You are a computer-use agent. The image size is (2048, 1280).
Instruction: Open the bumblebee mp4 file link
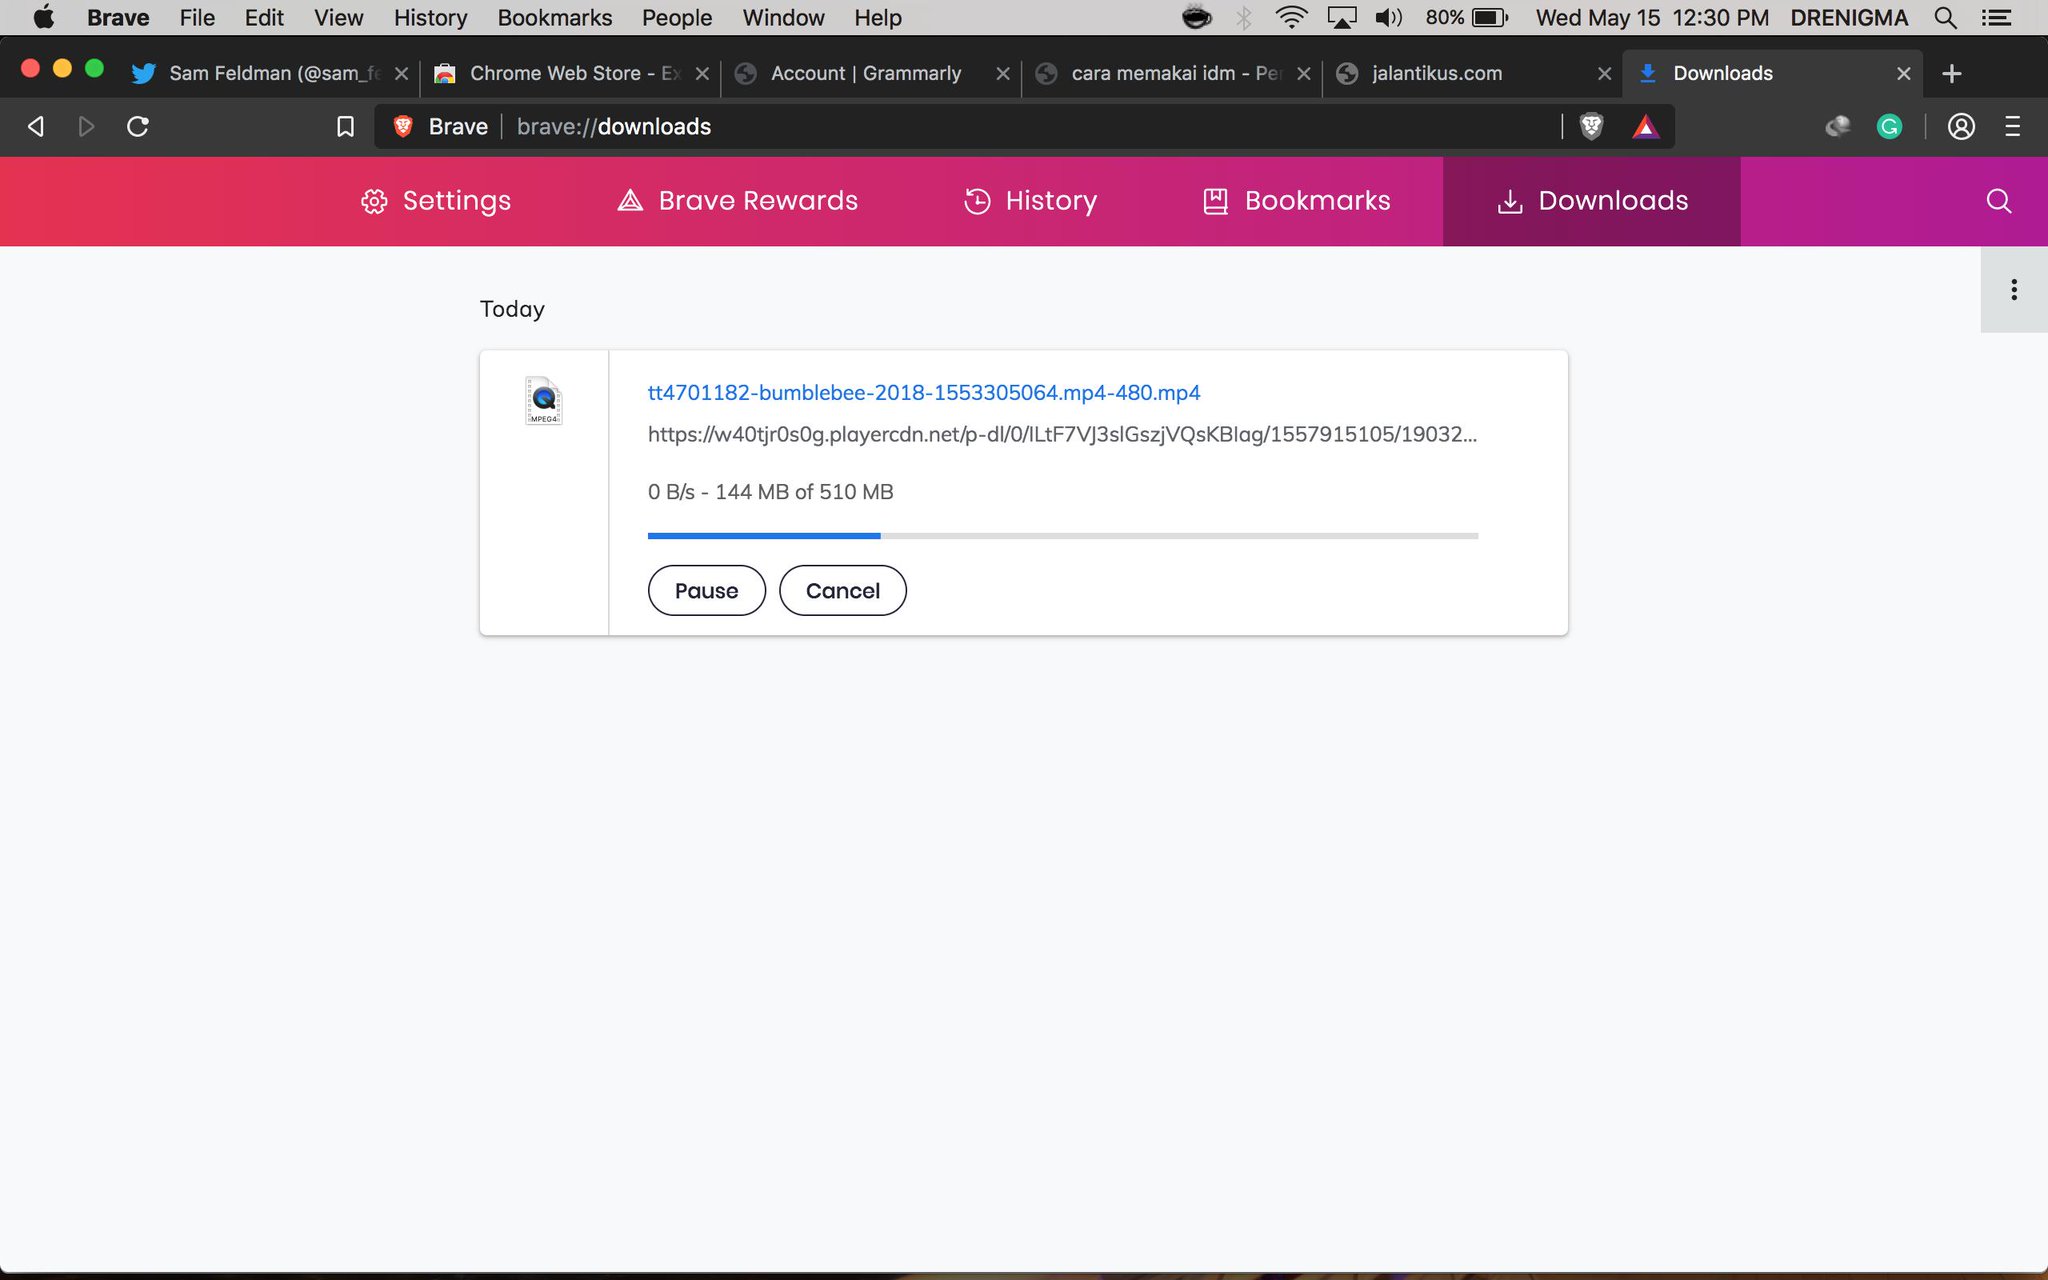click(x=923, y=392)
